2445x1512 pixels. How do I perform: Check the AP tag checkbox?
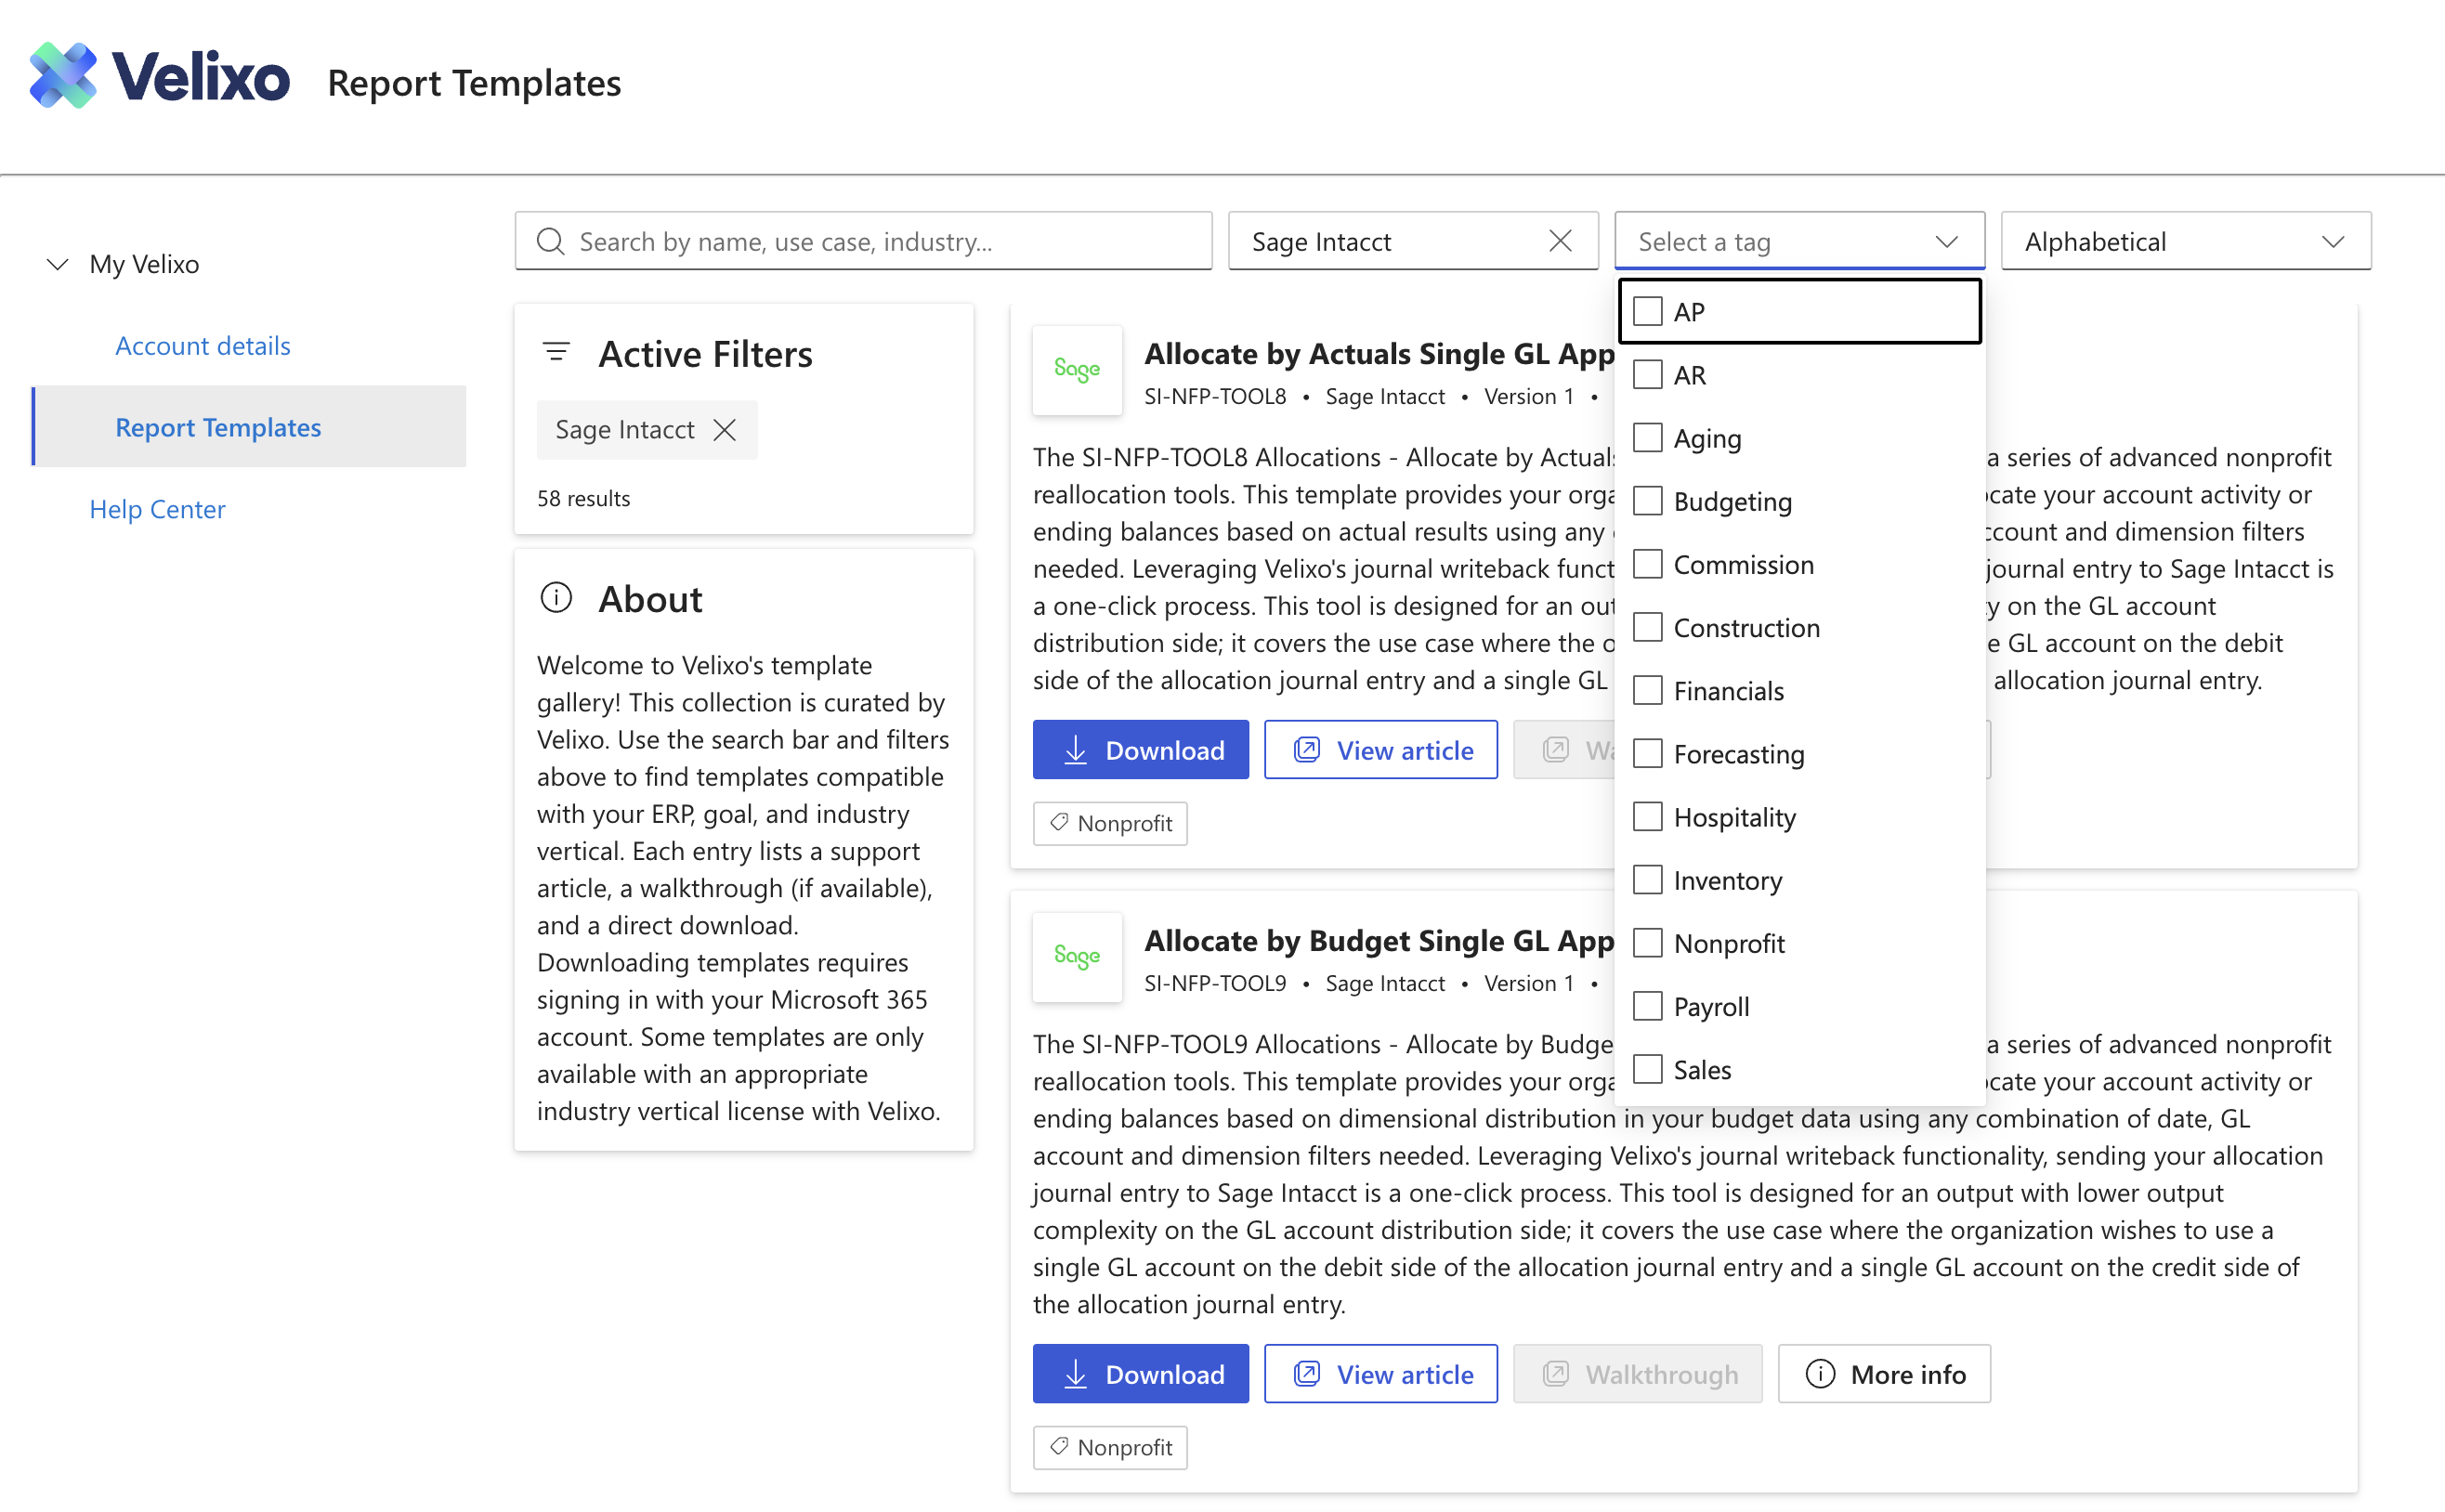[1647, 312]
